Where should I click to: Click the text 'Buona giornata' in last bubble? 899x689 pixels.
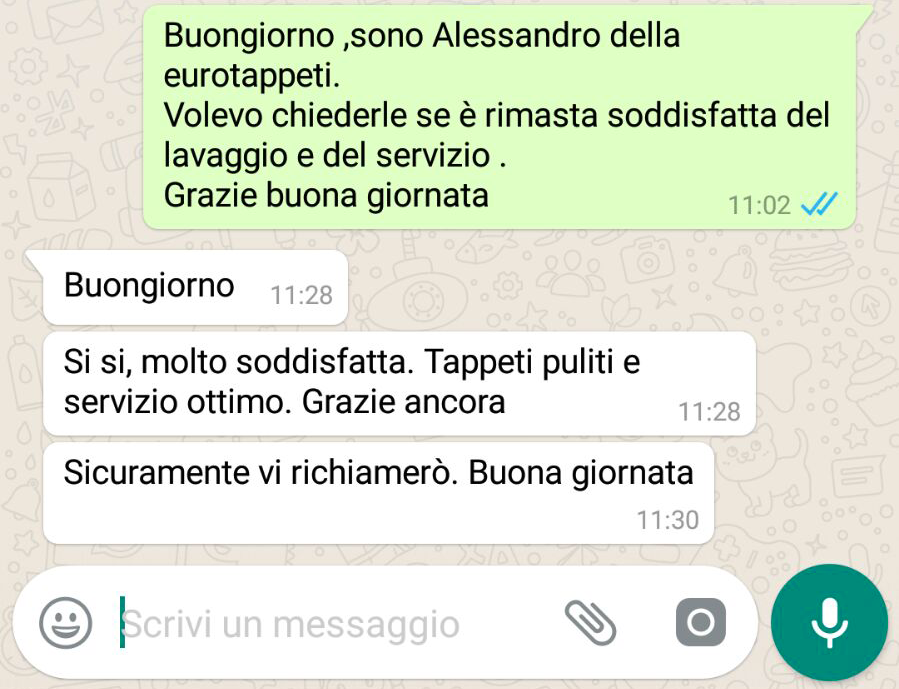point(581,473)
